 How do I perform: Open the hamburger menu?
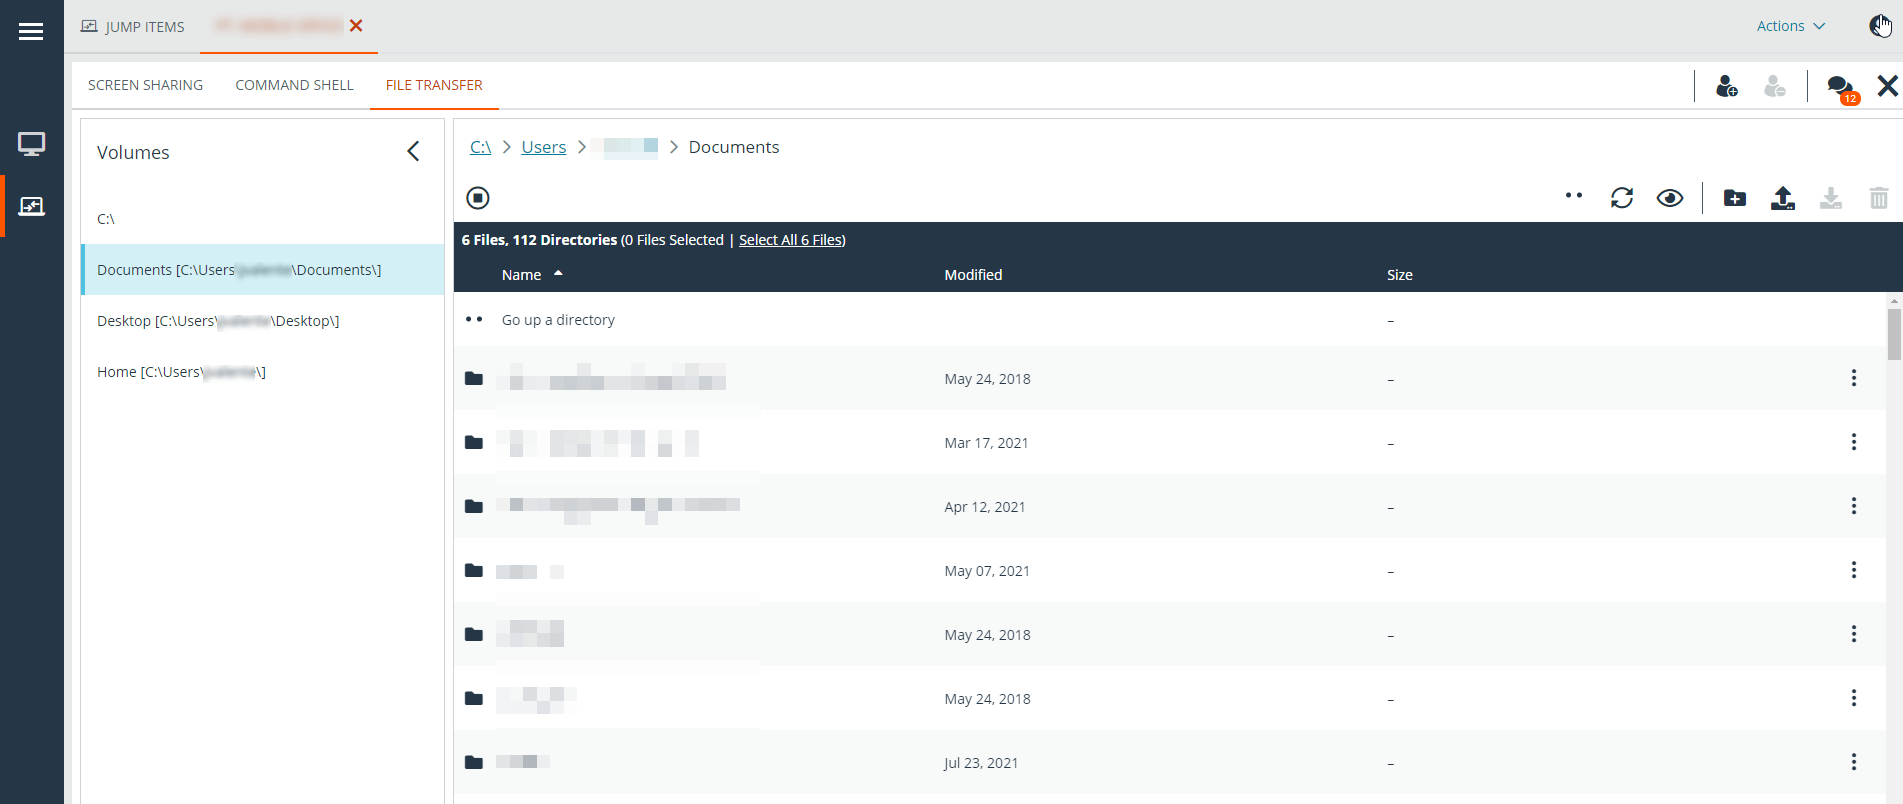[31, 32]
